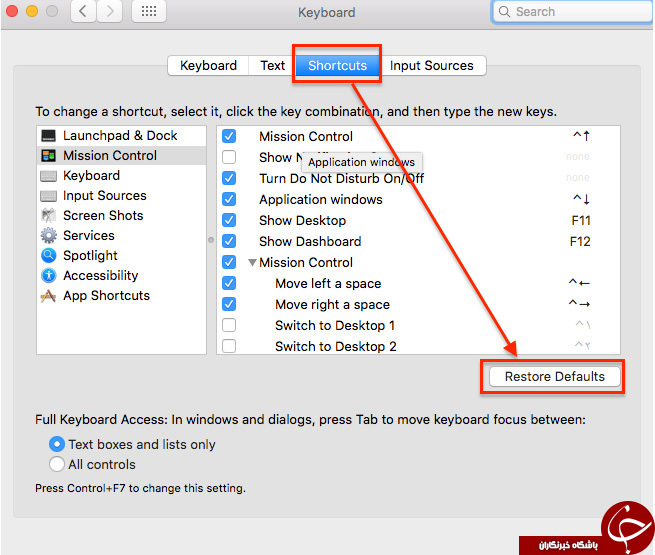655x555 pixels.
Task: Toggle Turn Do Not Disturb On/Off checkbox
Action: [229, 178]
